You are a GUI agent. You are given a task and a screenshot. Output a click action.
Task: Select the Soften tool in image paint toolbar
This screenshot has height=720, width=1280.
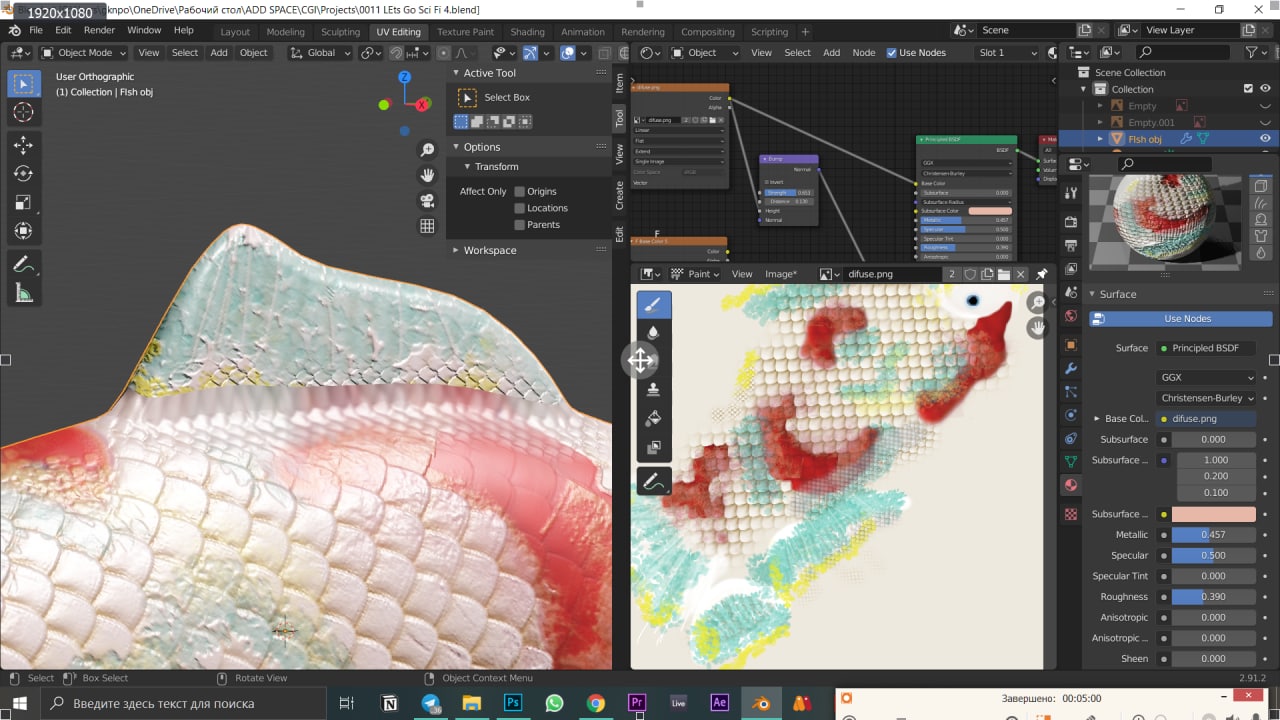pyautogui.click(x=654, y=333)
